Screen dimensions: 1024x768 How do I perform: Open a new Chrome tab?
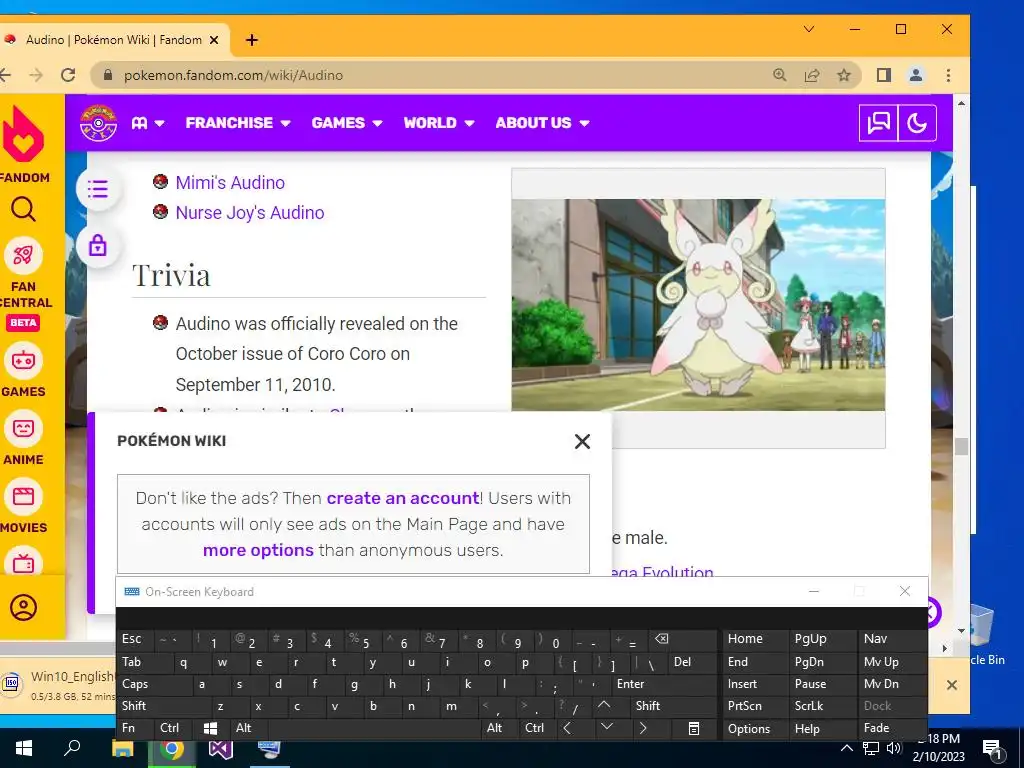pyautogui.click(x=251, y=40)
